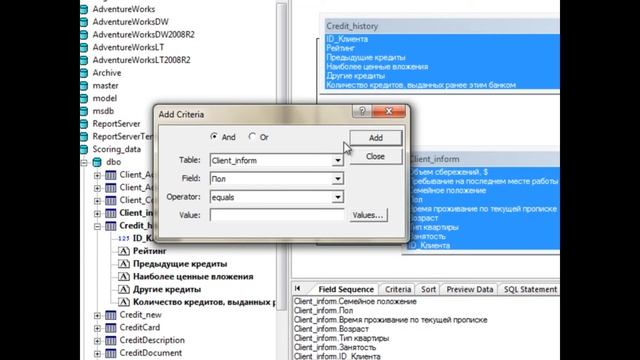Expand the CreditCard table node

tap(97, 328)
